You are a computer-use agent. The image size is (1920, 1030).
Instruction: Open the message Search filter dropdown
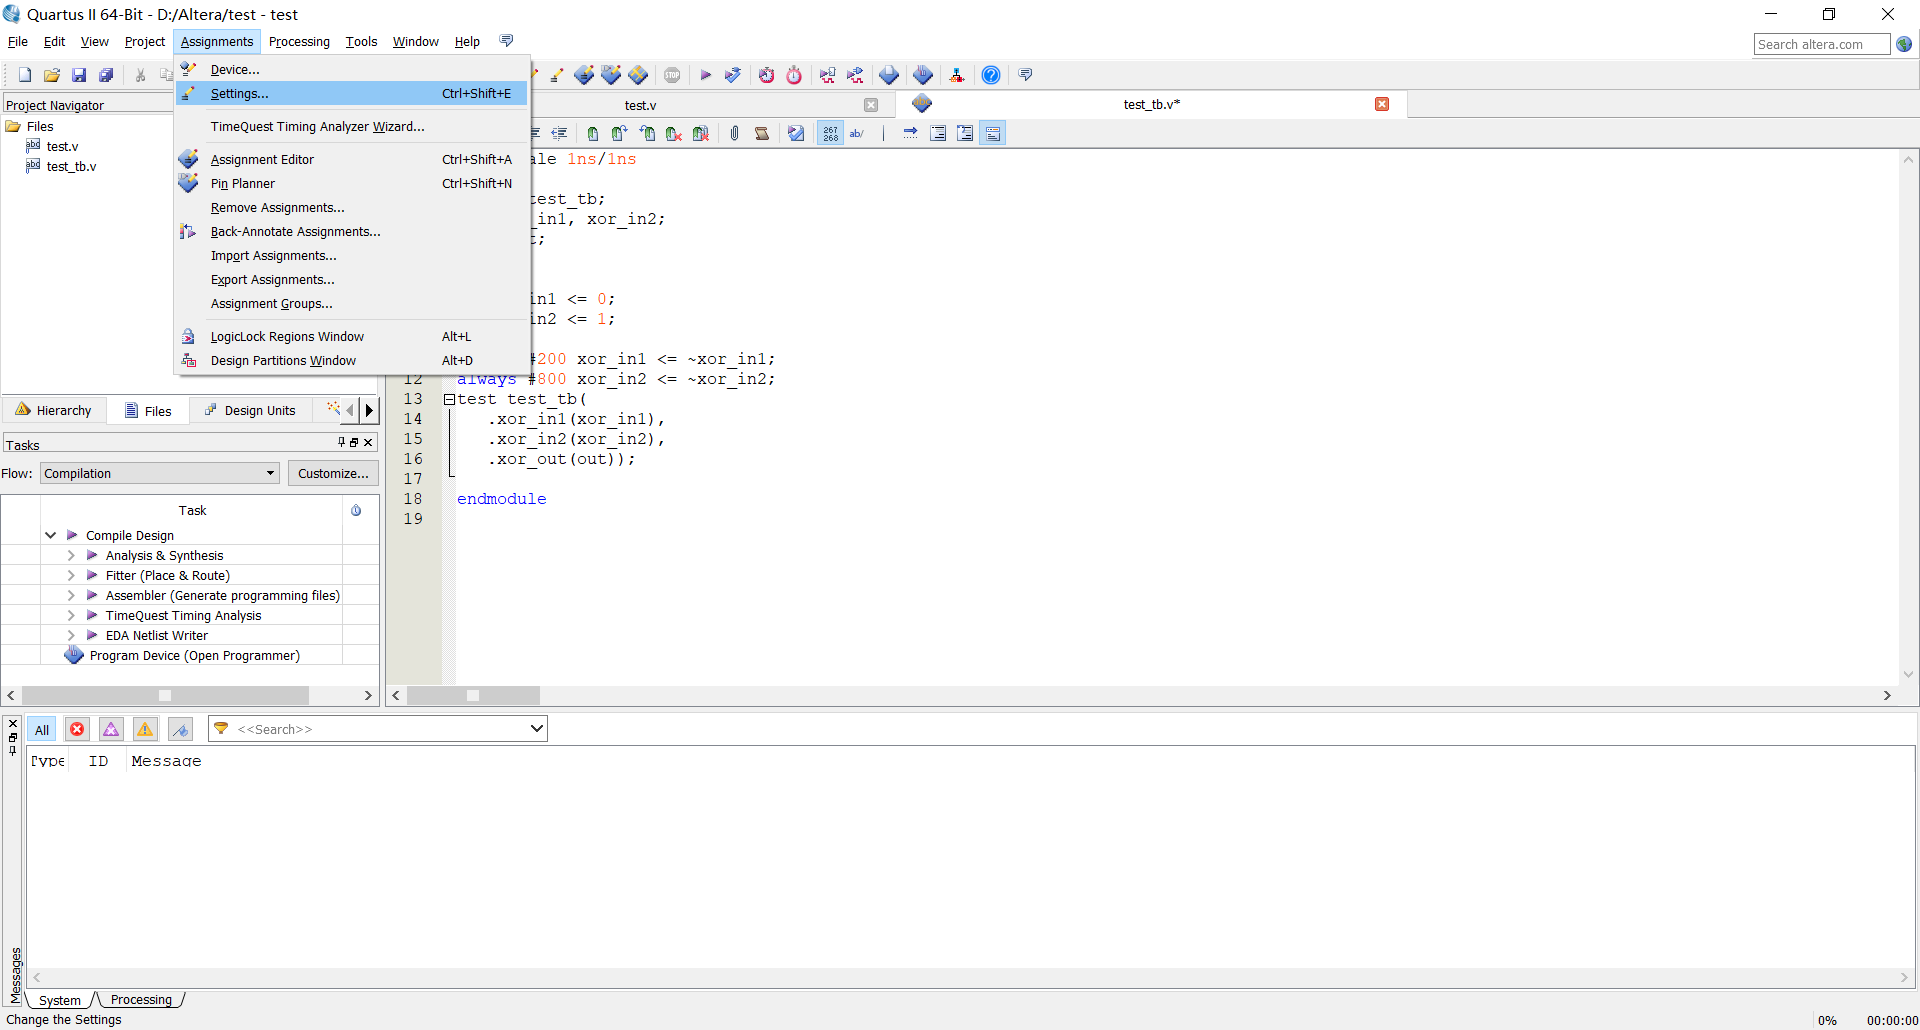536,728
